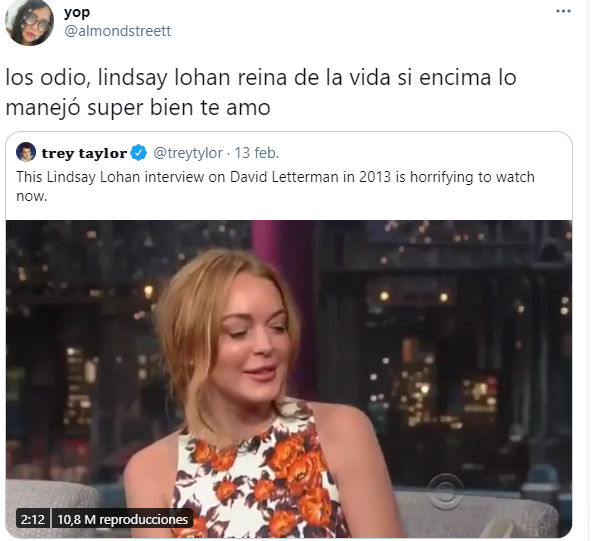Click the quoted tweet text about David Letterman
The image size is (591, 541).
point(275,186)
